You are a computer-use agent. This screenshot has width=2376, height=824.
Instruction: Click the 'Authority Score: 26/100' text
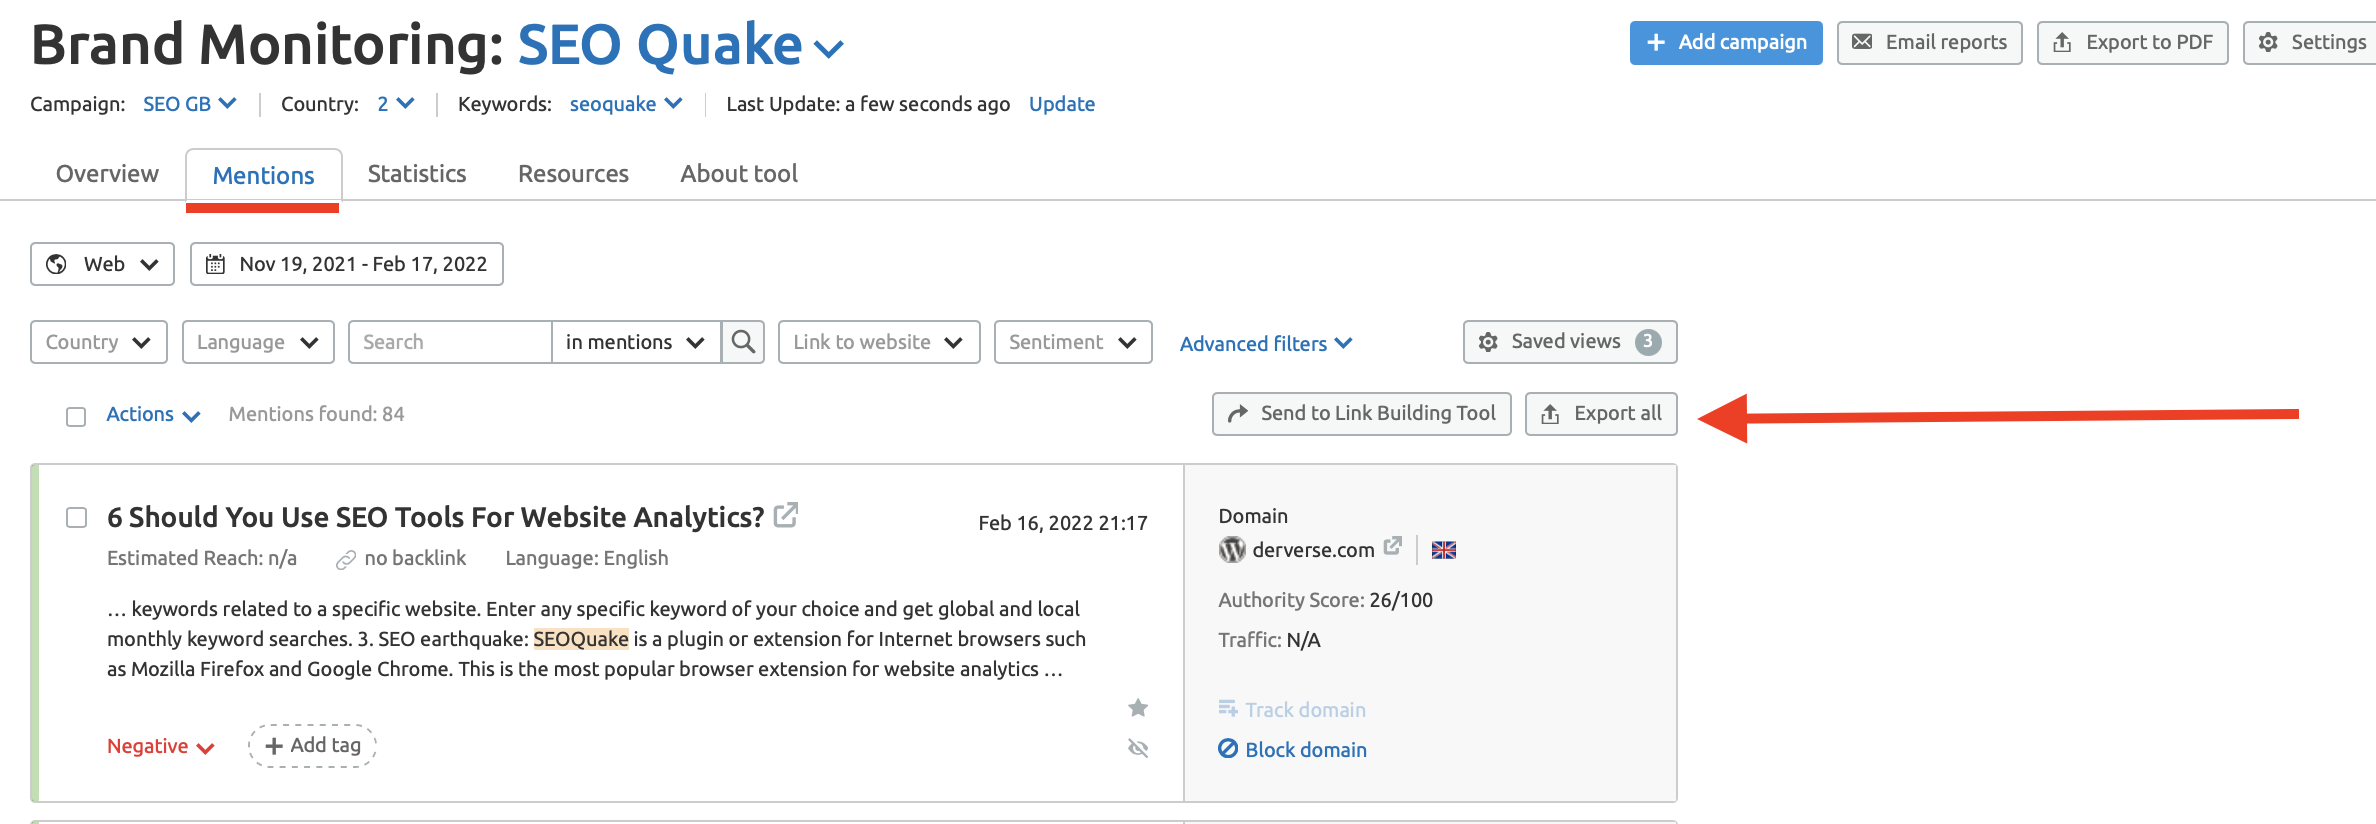(x=1325, y=600)
